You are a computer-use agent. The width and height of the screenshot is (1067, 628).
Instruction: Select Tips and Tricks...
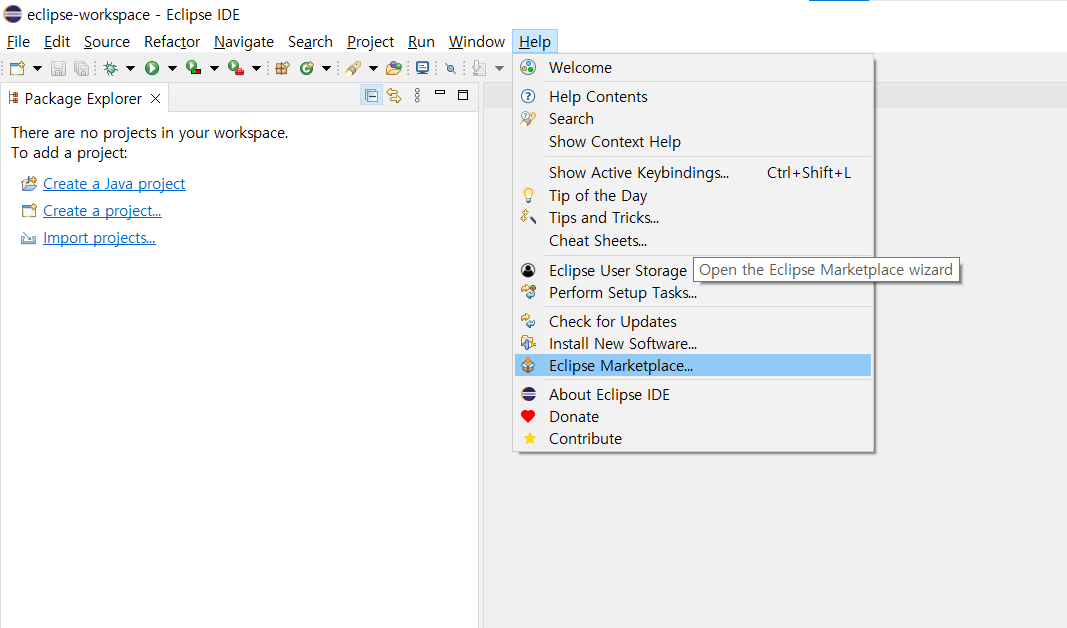693,218
